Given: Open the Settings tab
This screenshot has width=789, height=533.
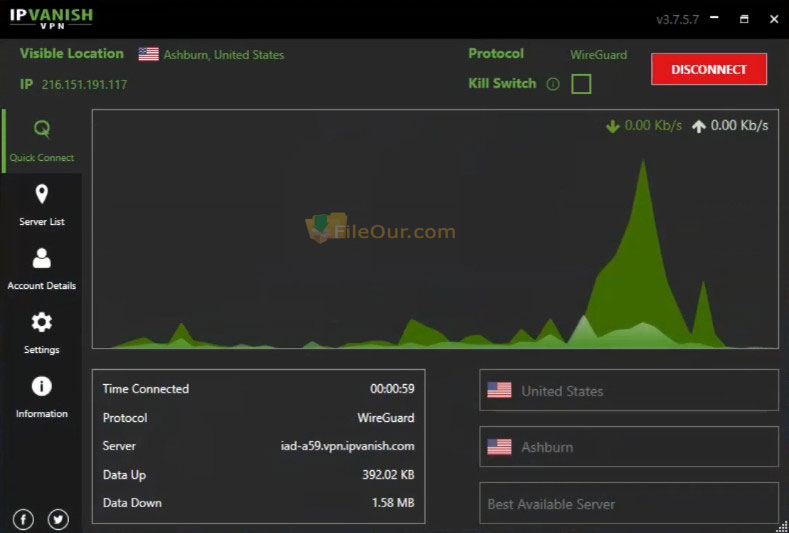Looking at the screenshot, I should point(42,333).
